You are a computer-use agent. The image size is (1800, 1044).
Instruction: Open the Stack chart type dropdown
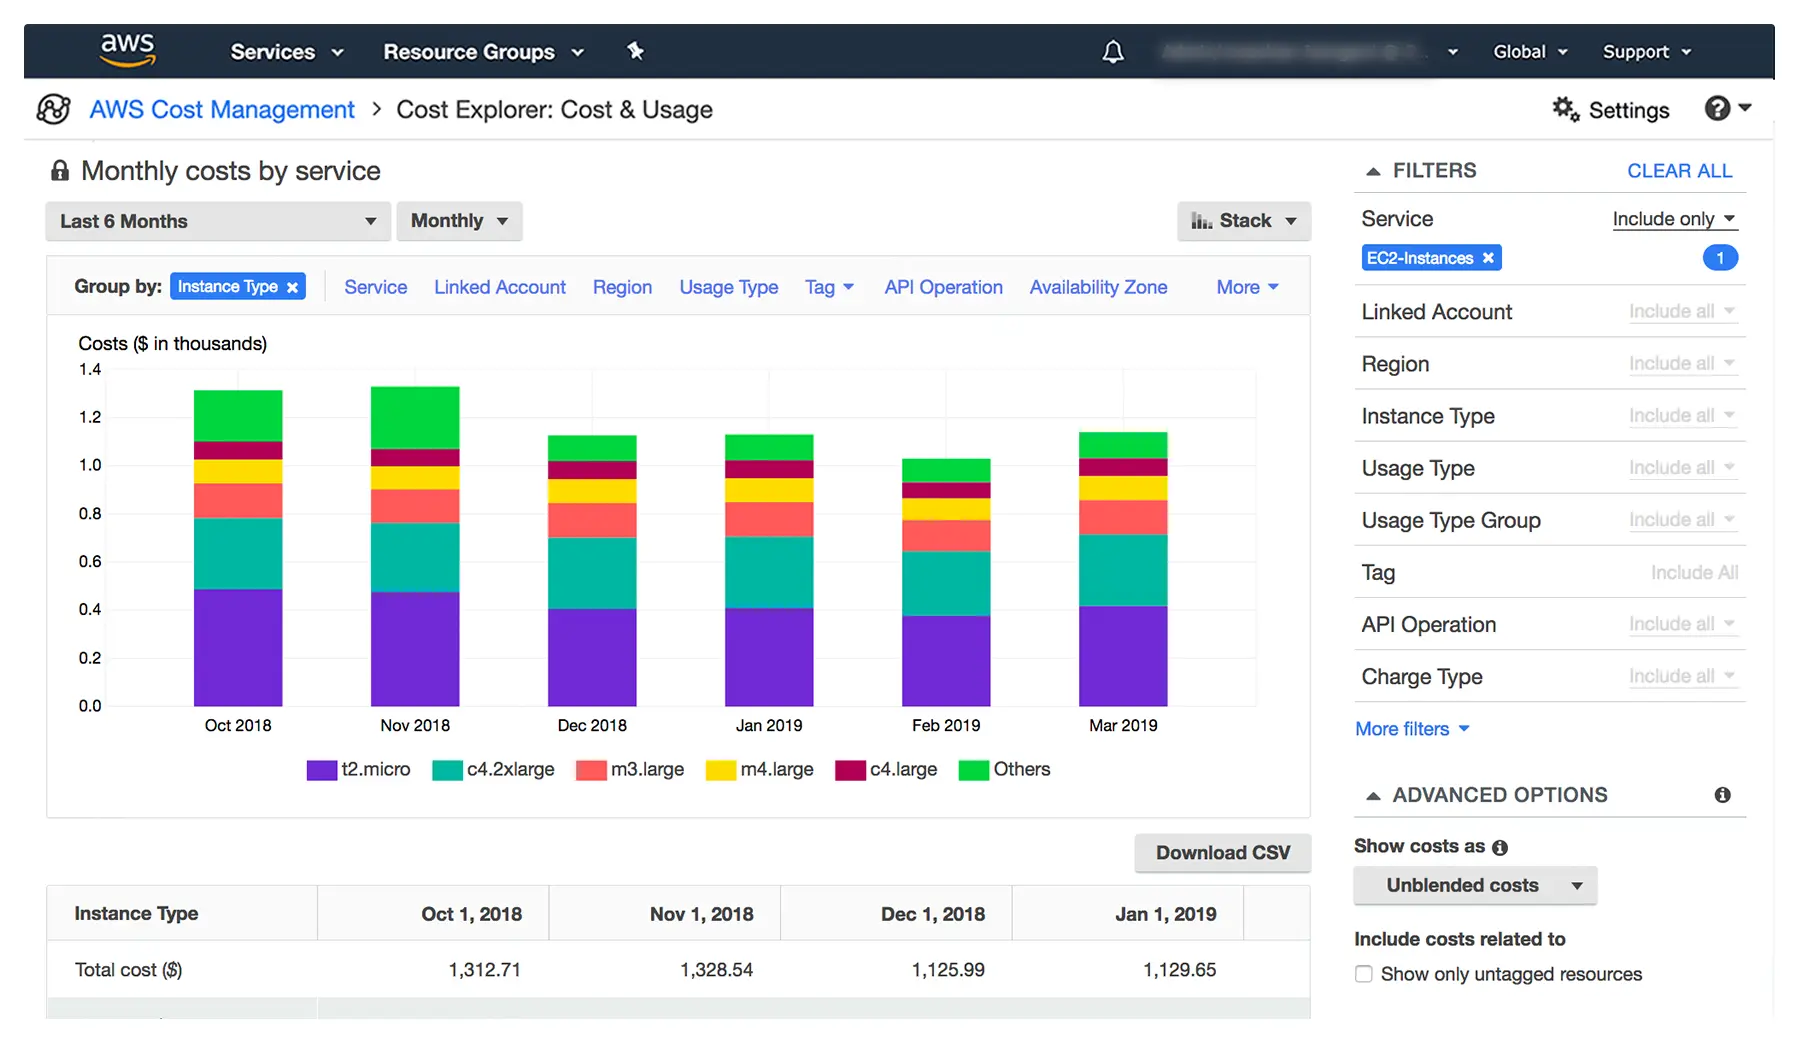pyautogui.click(x=1243, y=221)
